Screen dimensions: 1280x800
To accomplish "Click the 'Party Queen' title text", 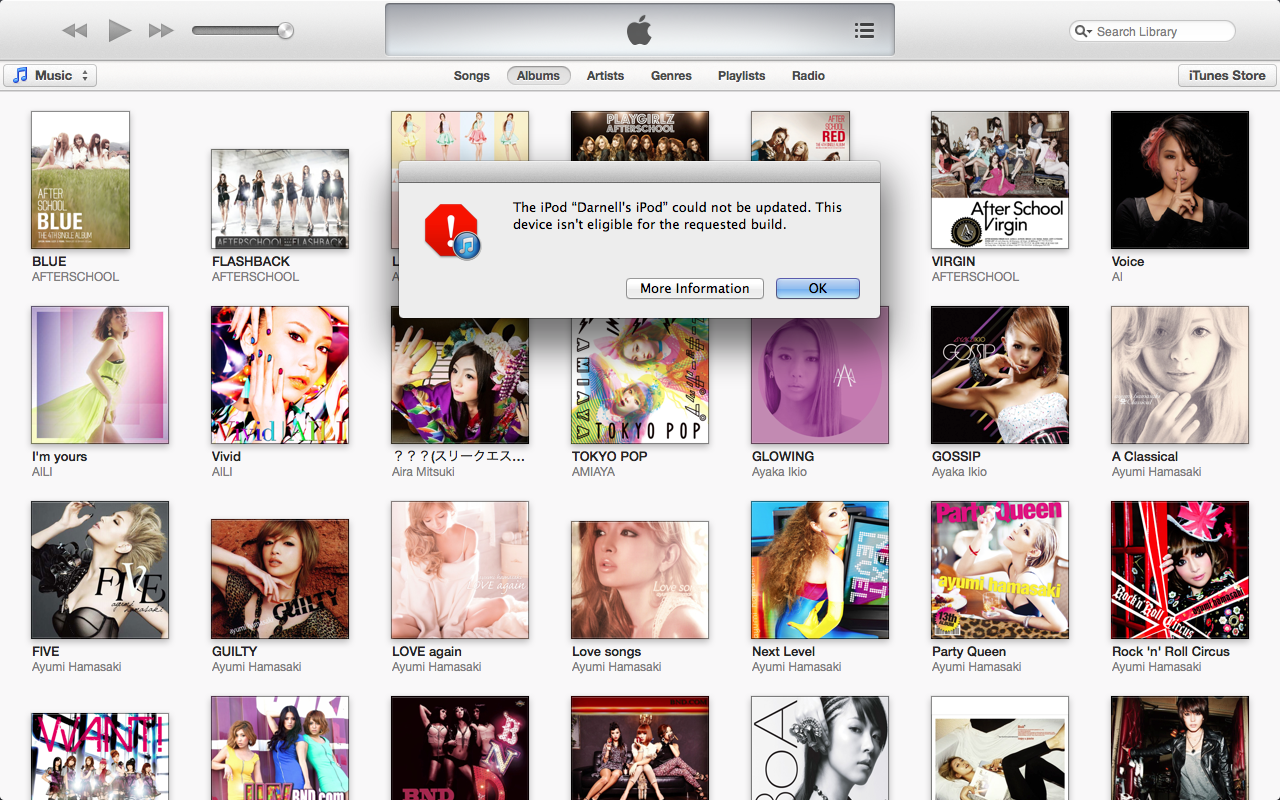I will pos(969,651).
